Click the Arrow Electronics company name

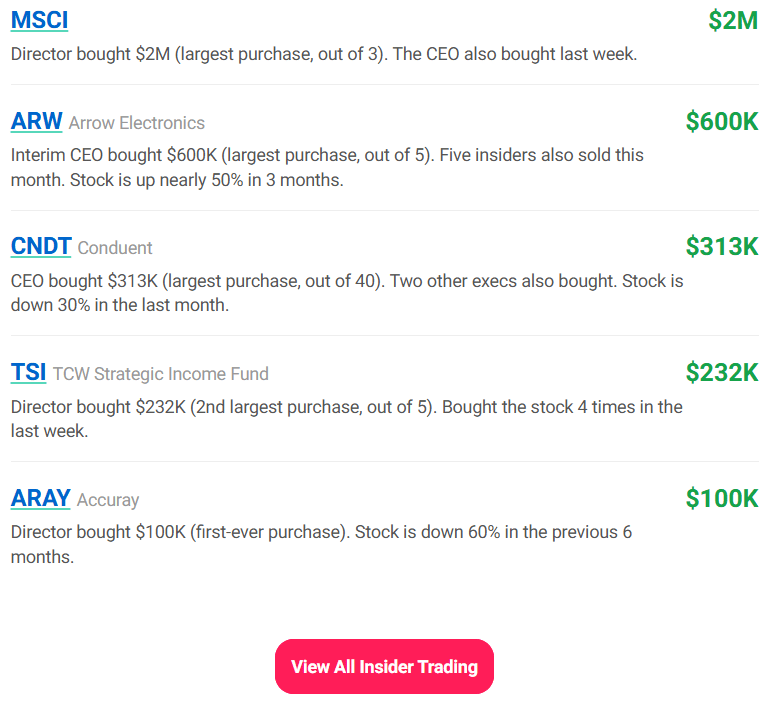137,123
